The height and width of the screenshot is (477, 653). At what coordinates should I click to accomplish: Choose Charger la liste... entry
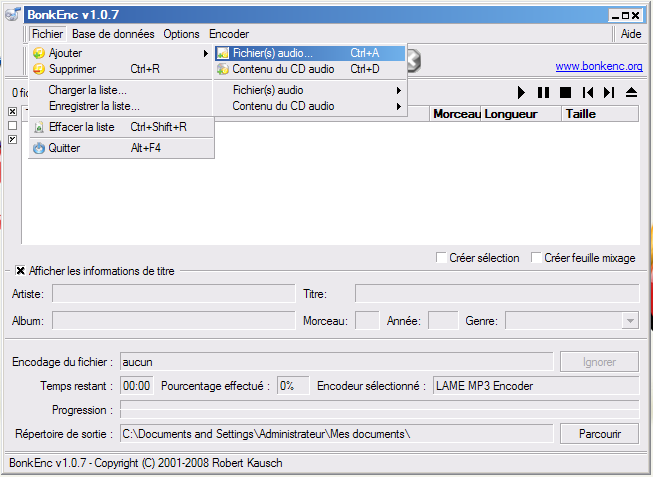(121, 90)
